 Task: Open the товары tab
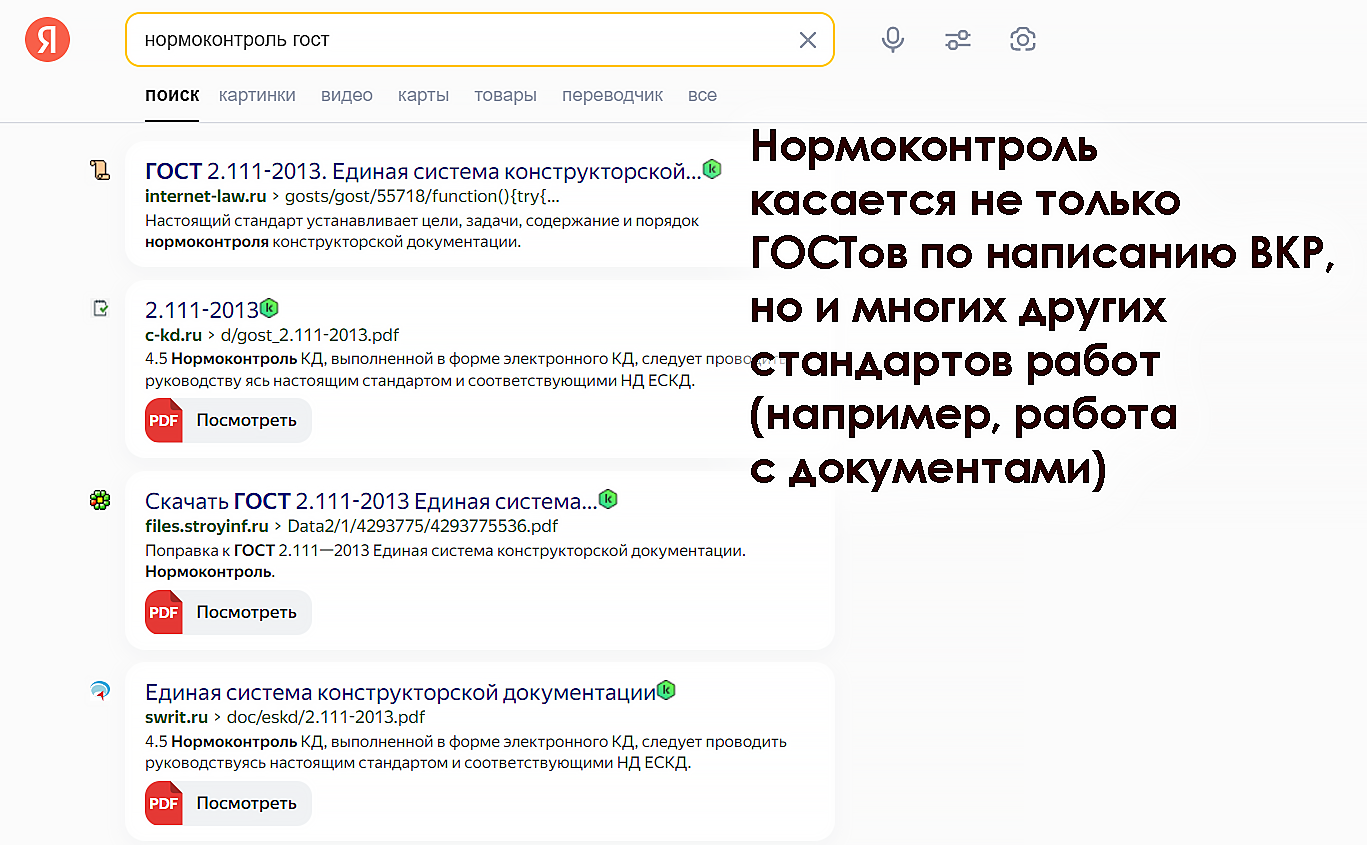pos(505,95)
